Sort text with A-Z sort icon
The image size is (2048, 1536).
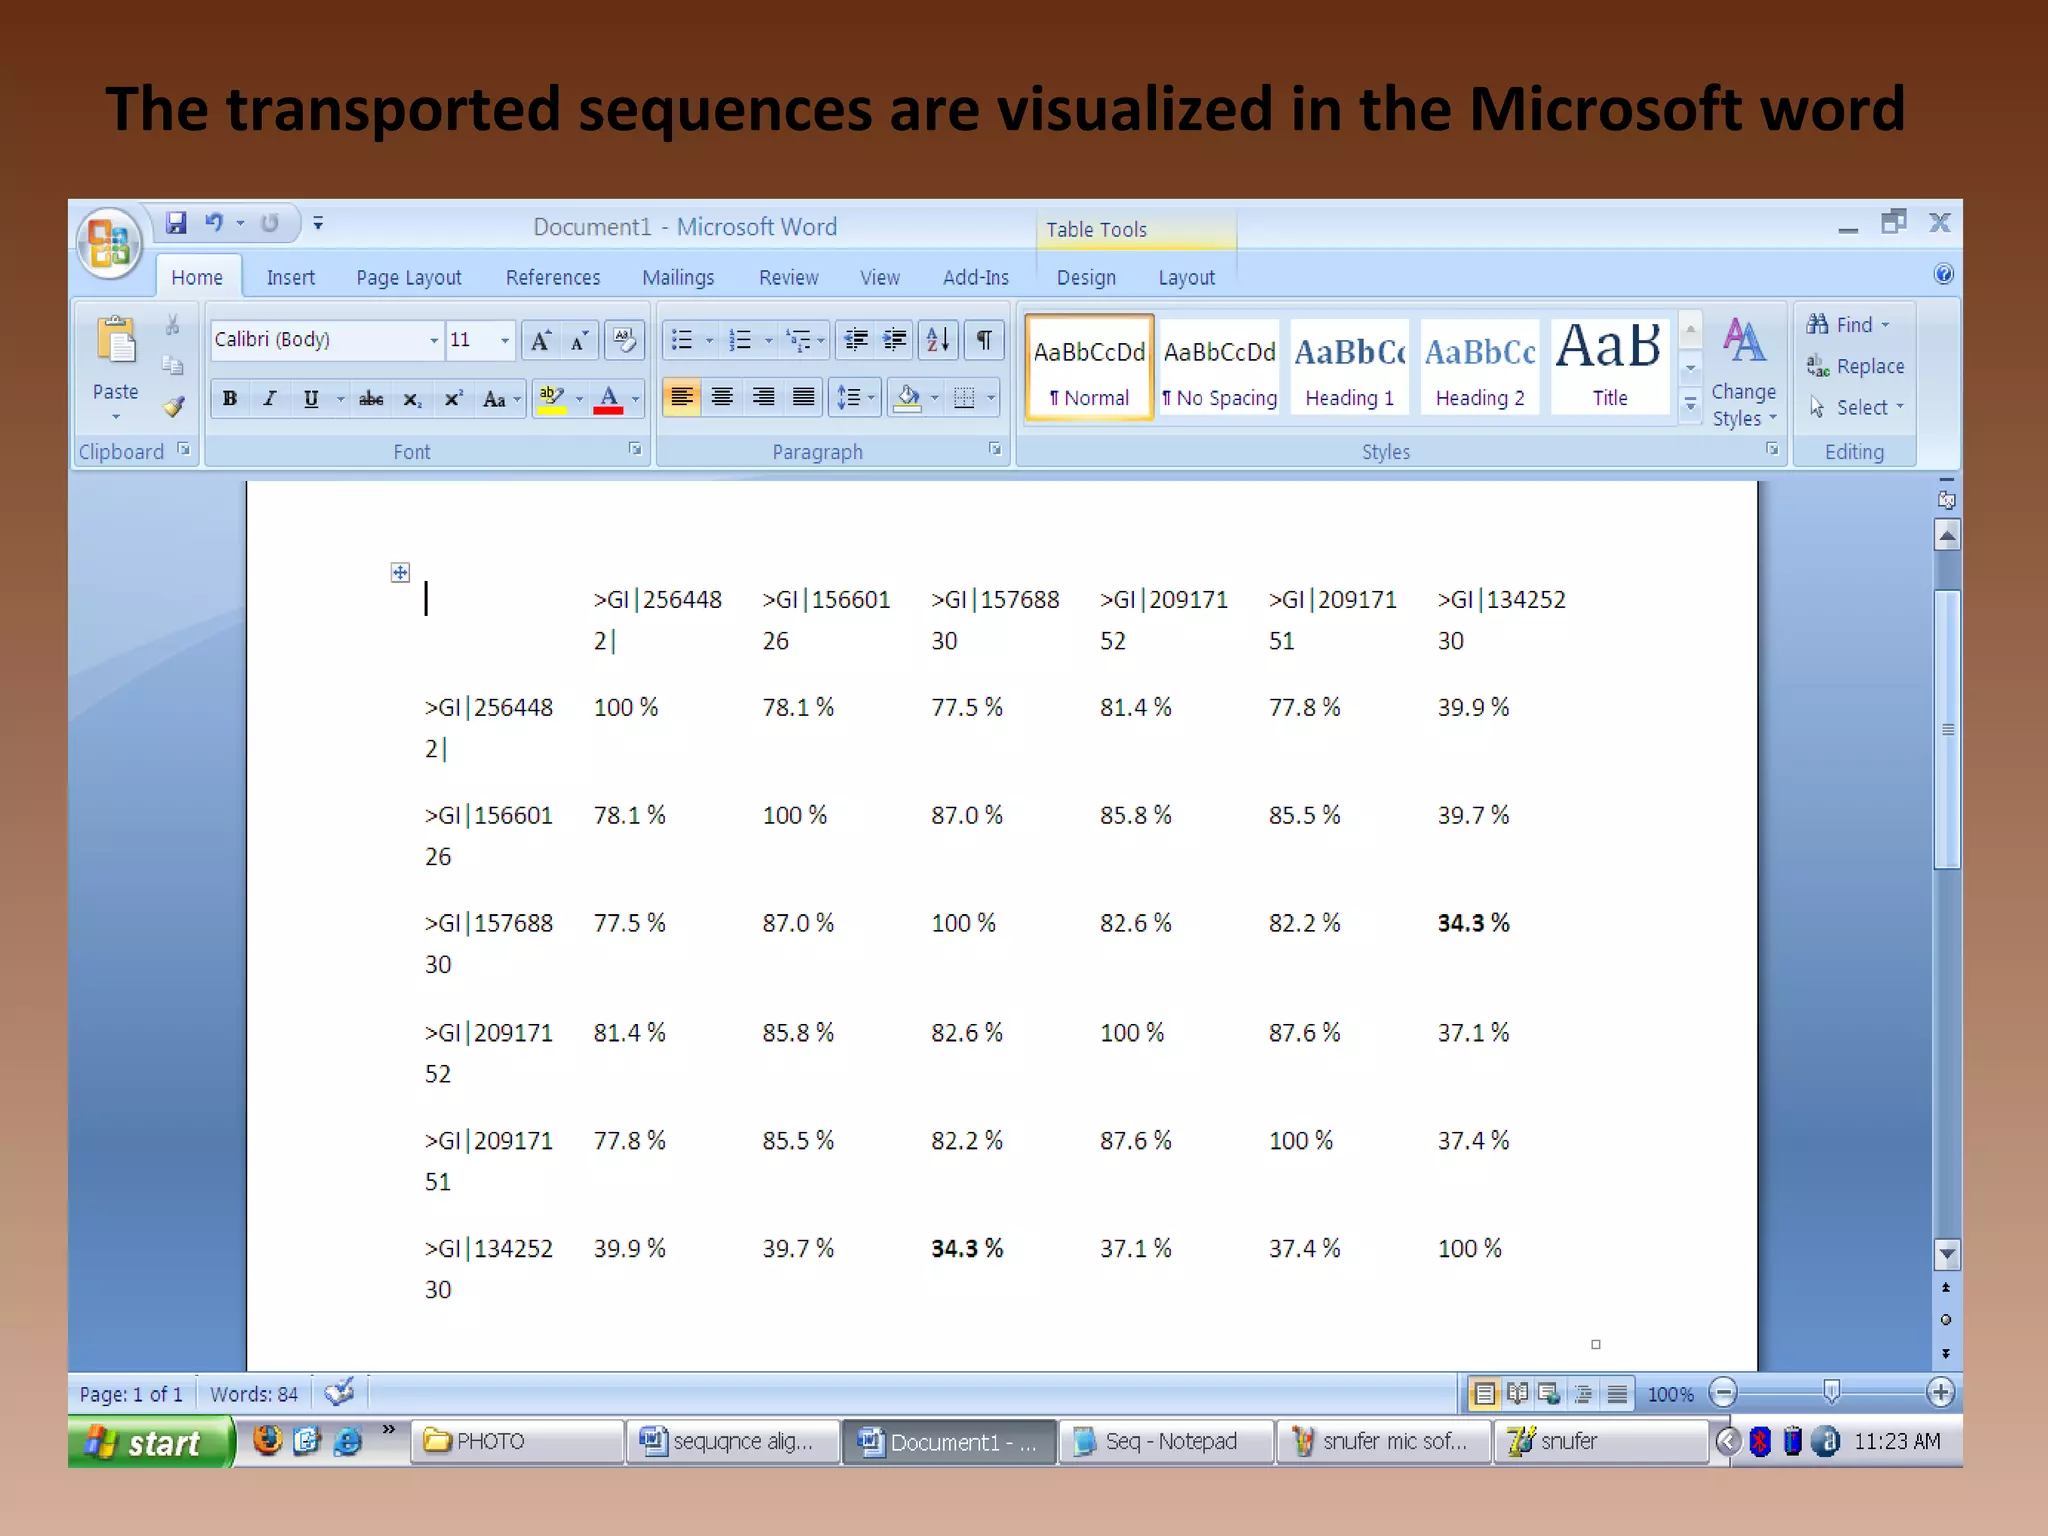pos(938,340)
